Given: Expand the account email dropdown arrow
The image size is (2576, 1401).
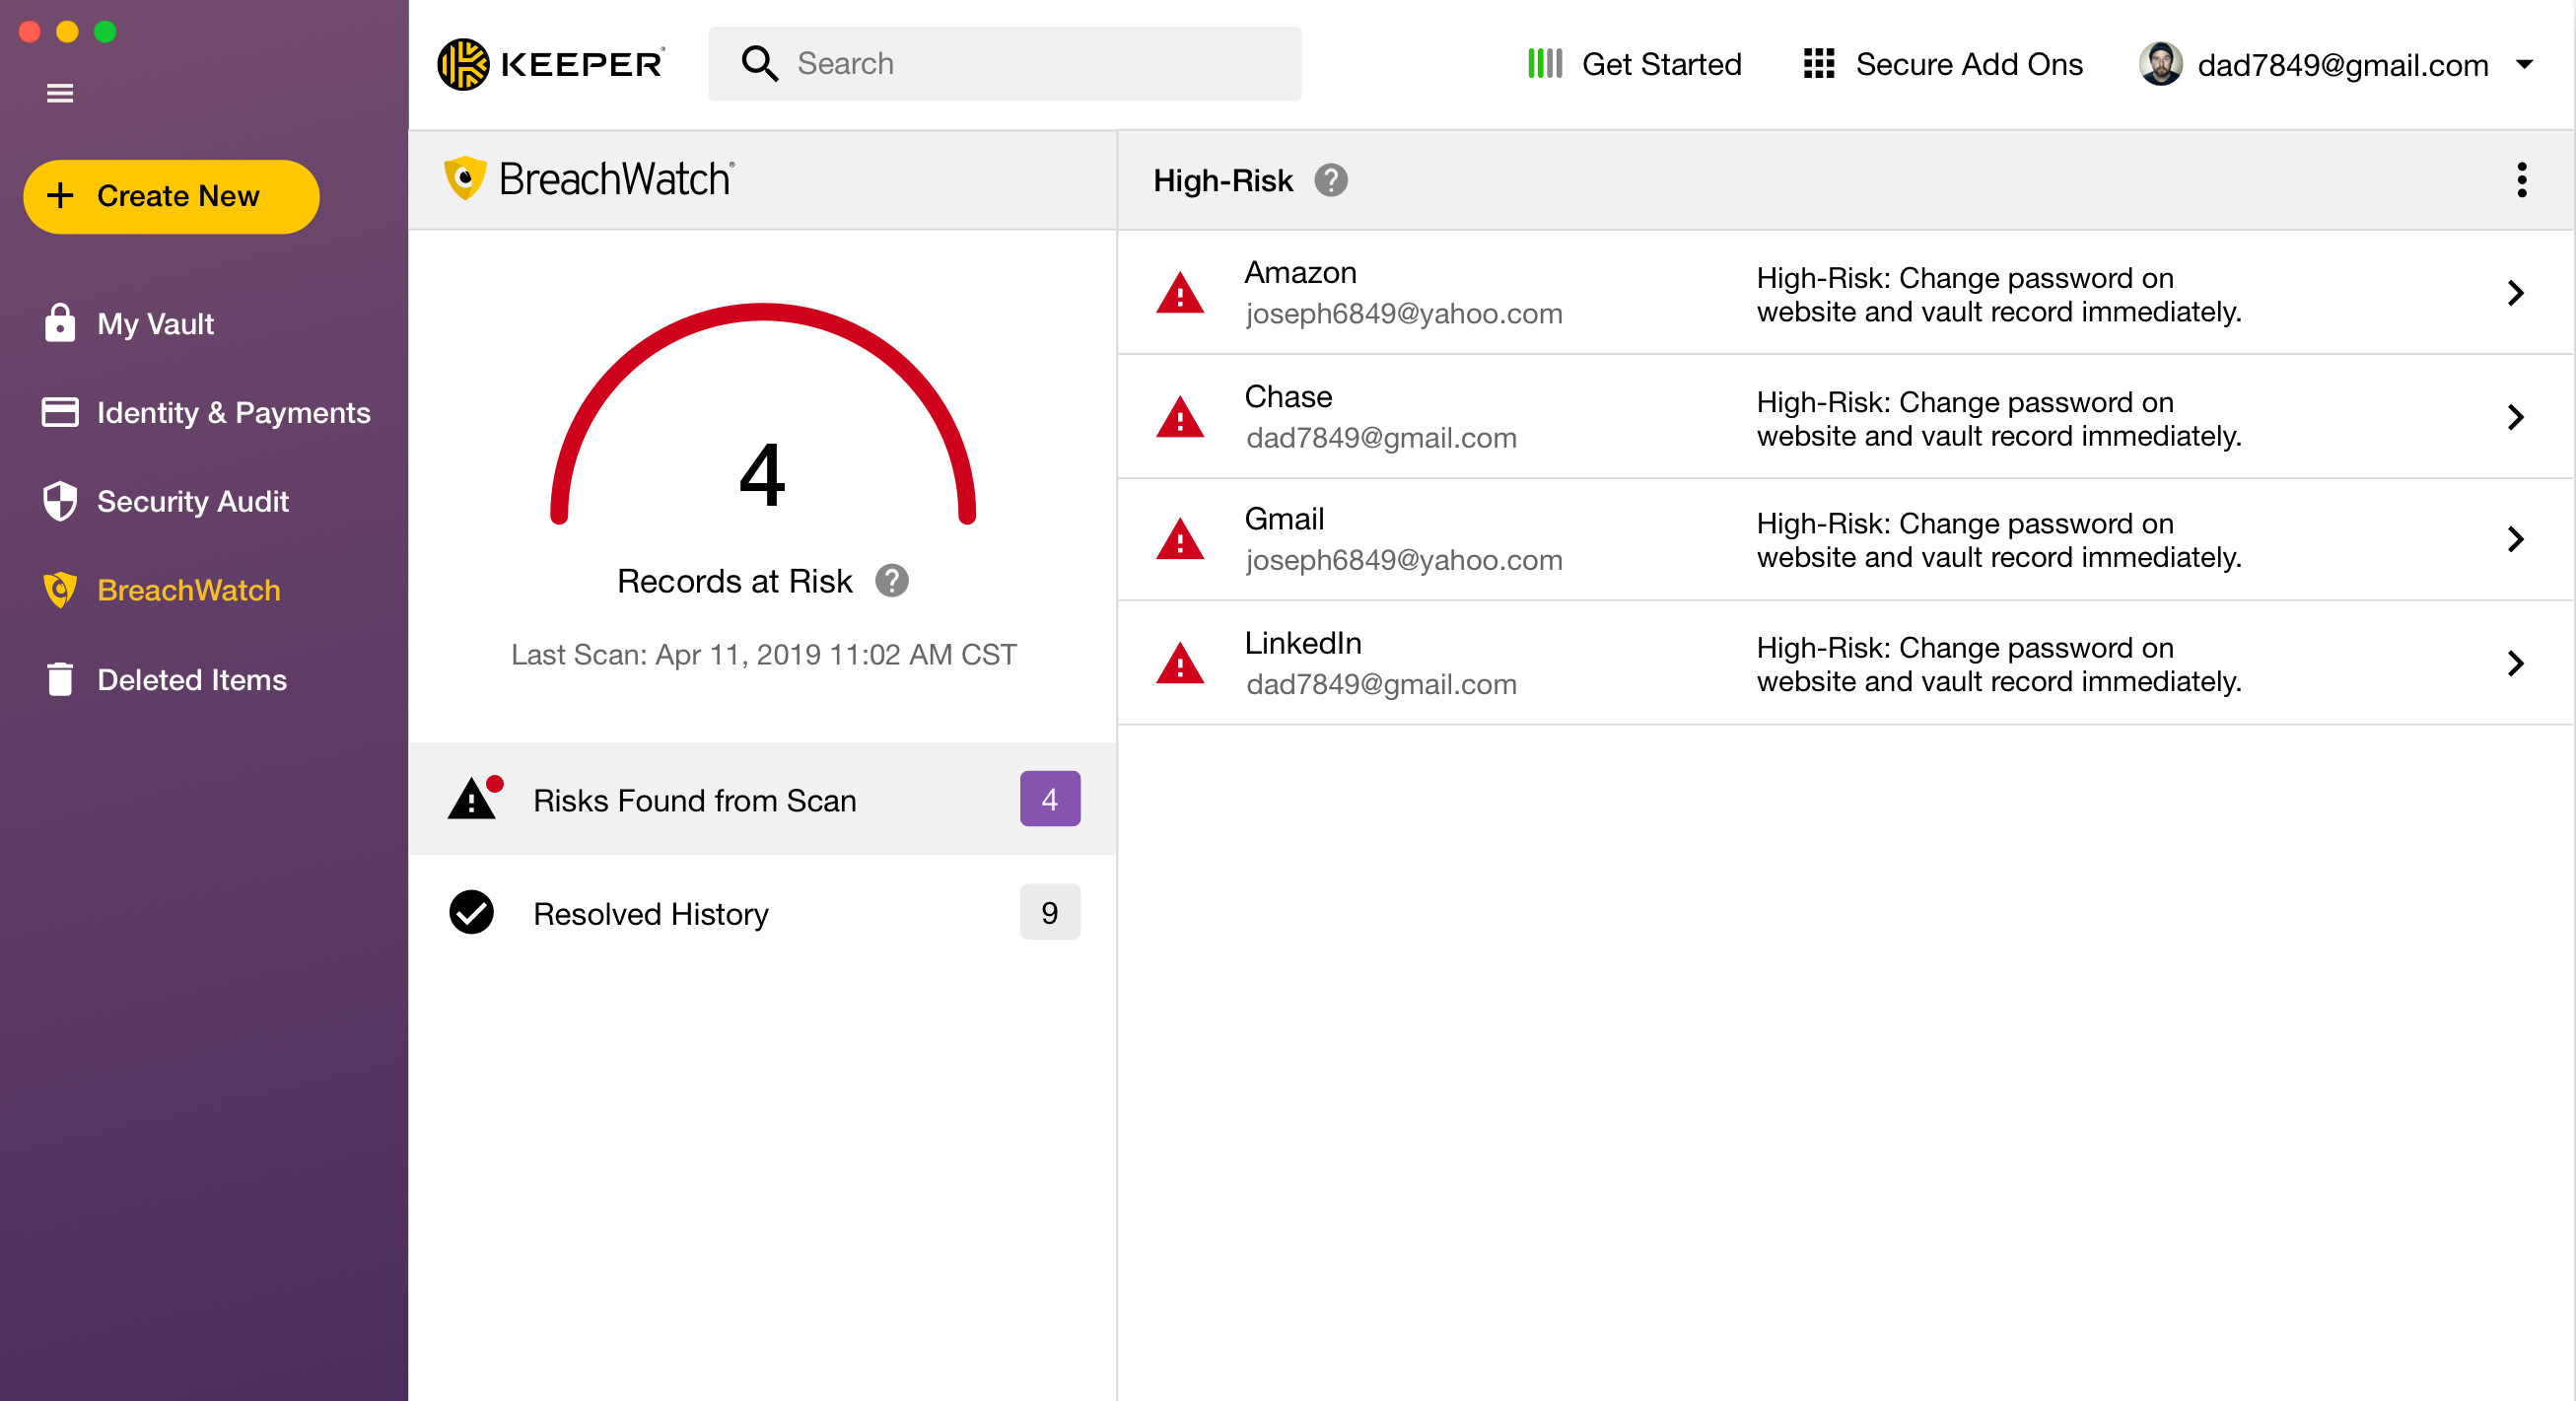Looking at the screenshot, I should pyautogui.click(x=2524, y=64).
